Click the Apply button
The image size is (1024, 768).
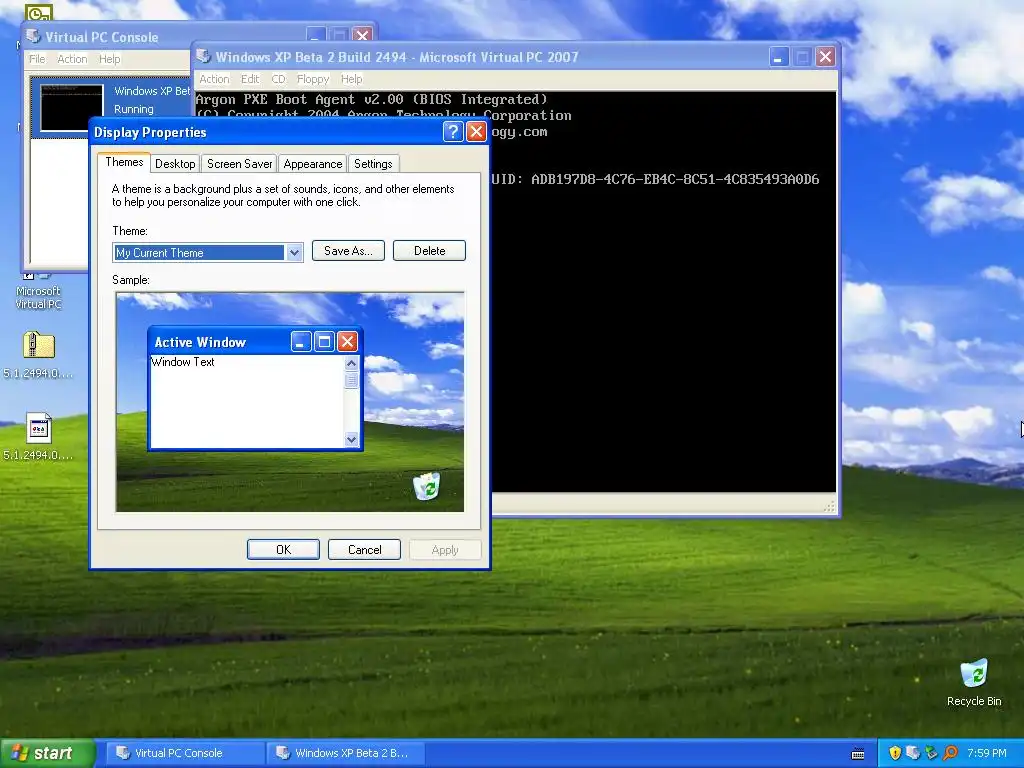445,550
